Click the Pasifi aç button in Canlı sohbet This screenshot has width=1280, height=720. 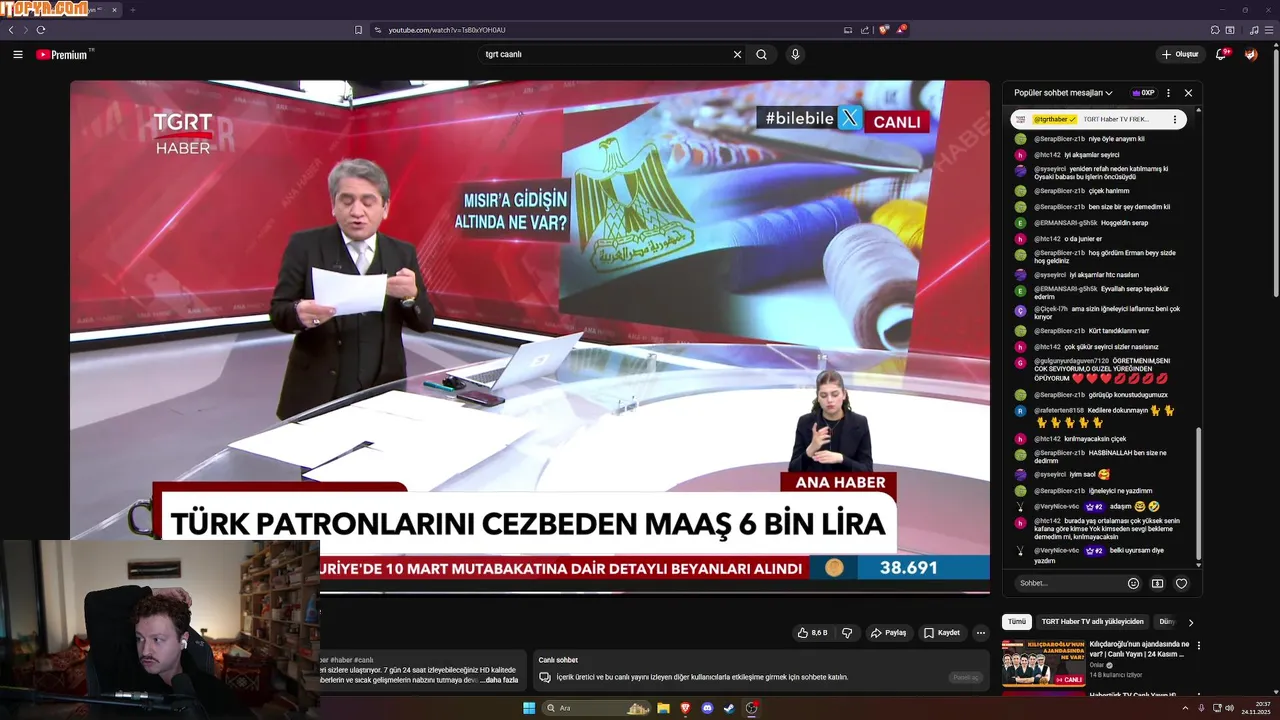(966, 677)
